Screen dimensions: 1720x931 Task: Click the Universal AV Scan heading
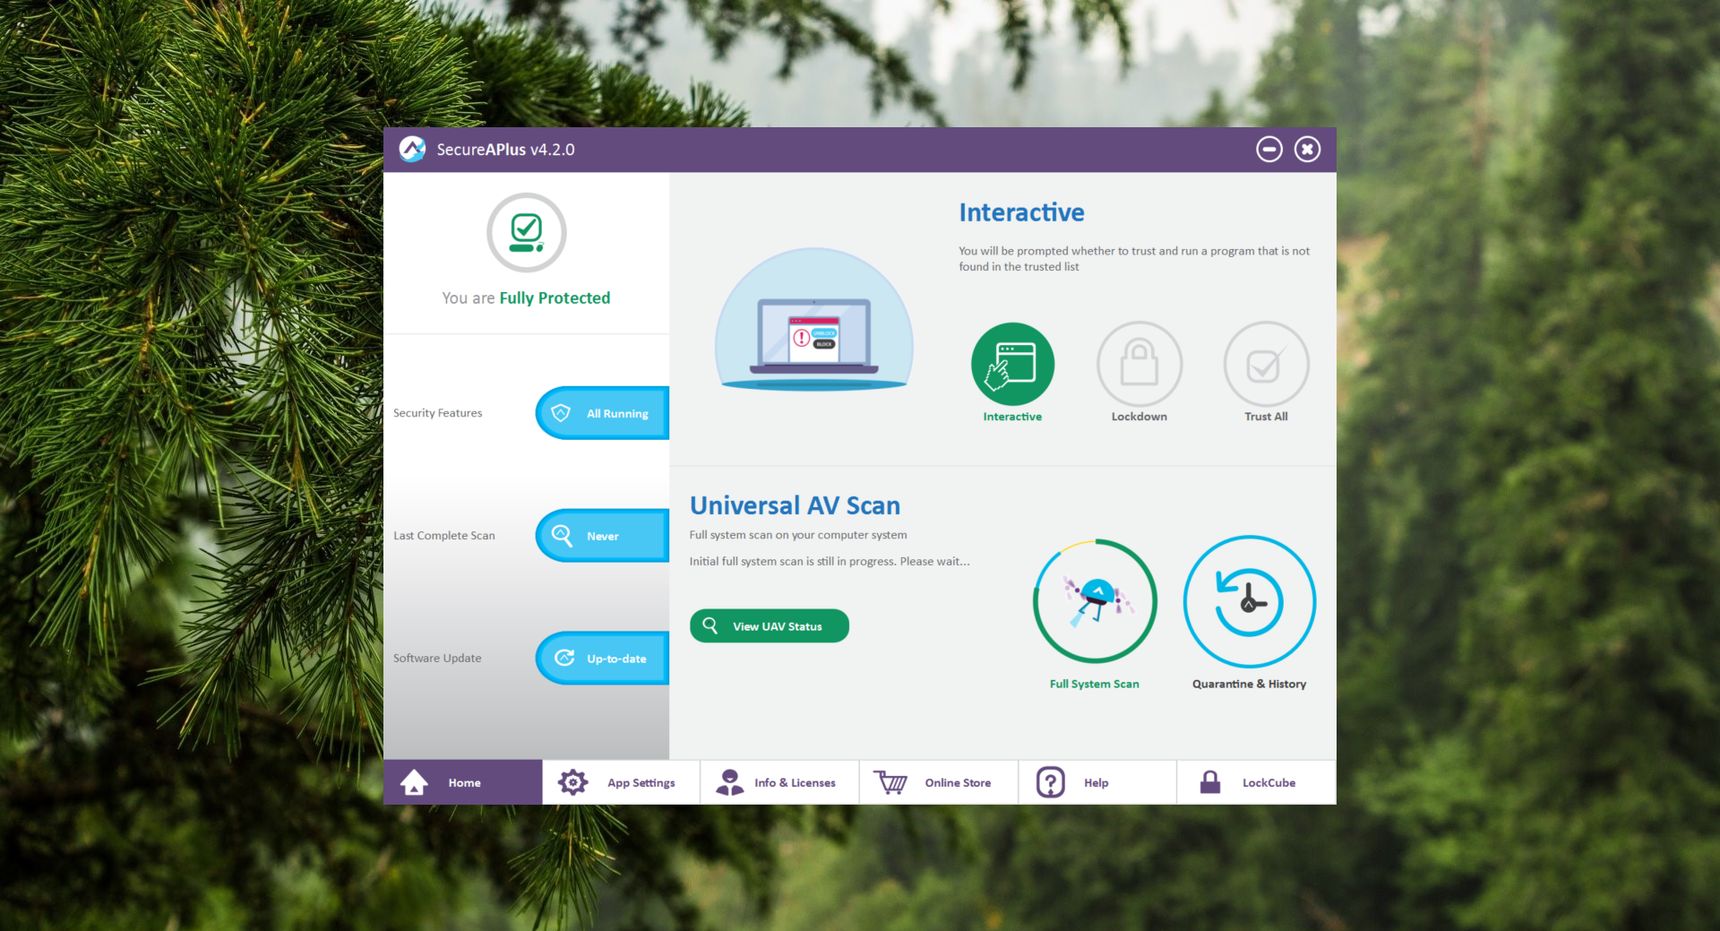tap(795, 505)
